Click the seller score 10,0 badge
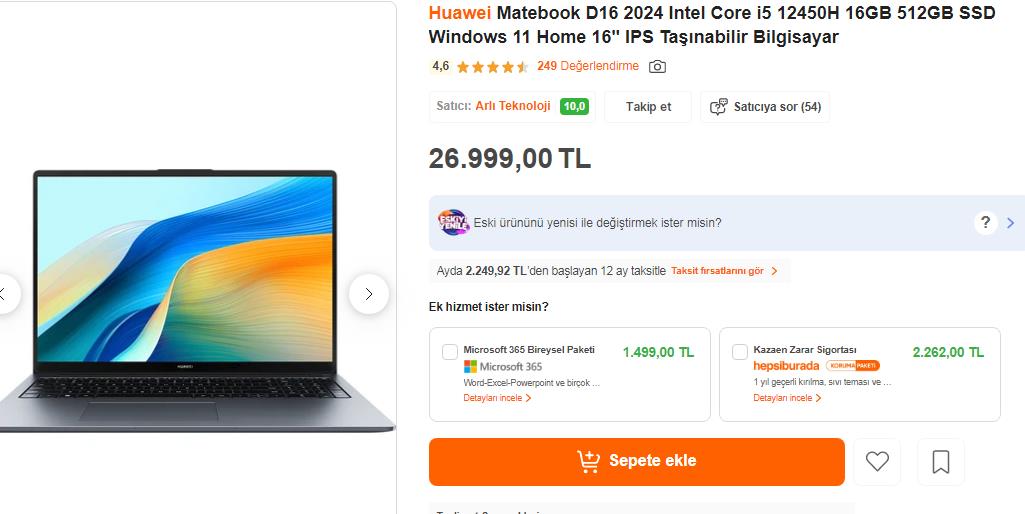This screenshot has width=1025, height=514. point(574,107)
